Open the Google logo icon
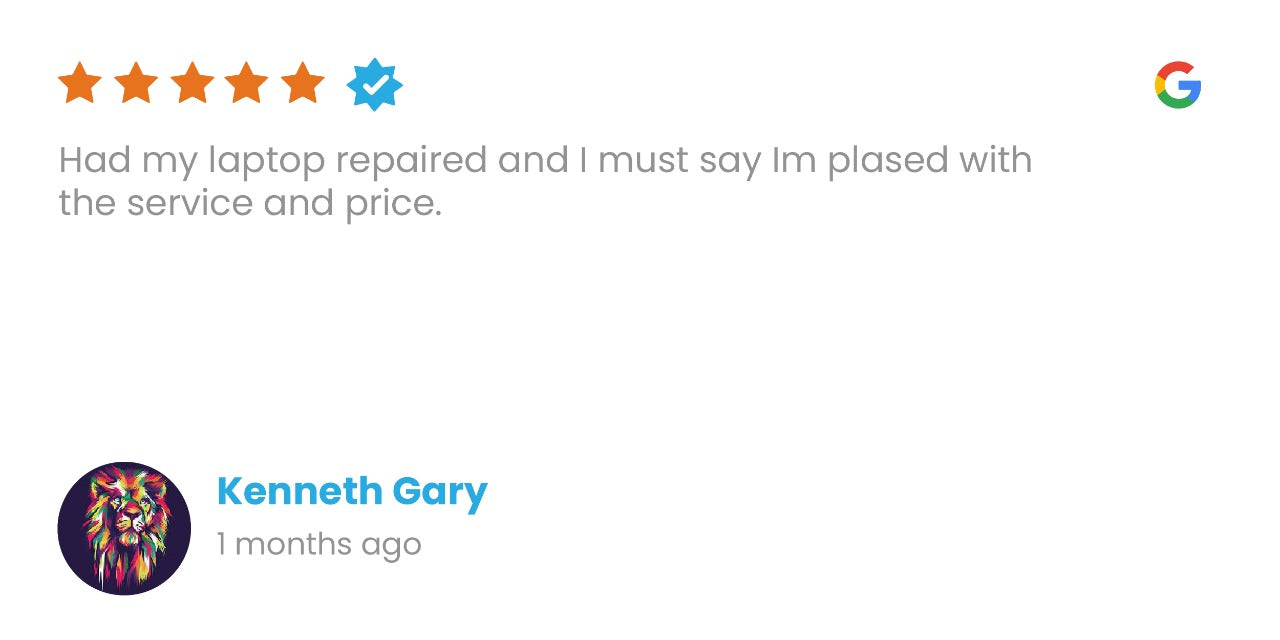The height and width of the screenshot is (640, 1280). pyautogui.click(x=1178, y=85)
